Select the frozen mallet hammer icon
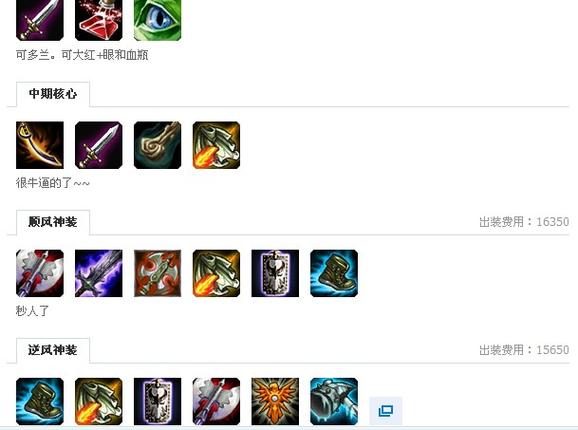The width and height of the screenshot is (578, 430). (x=334, y=402)
